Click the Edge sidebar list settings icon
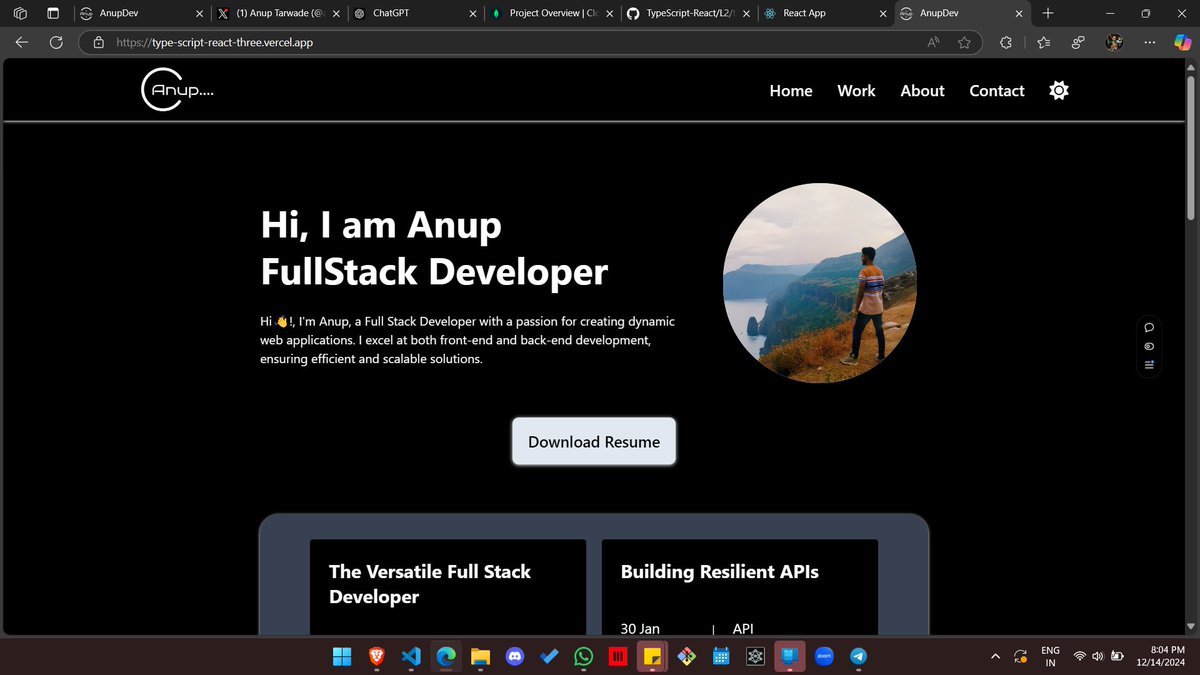The height and width of the screenshot is (675, 1200). (1149, 364)
